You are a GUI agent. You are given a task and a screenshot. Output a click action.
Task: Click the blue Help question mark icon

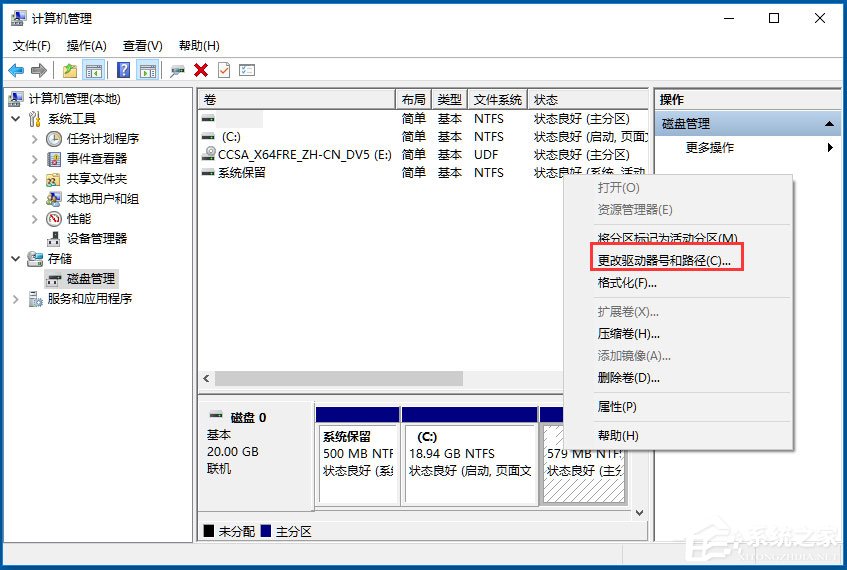(x=123, y=70)
